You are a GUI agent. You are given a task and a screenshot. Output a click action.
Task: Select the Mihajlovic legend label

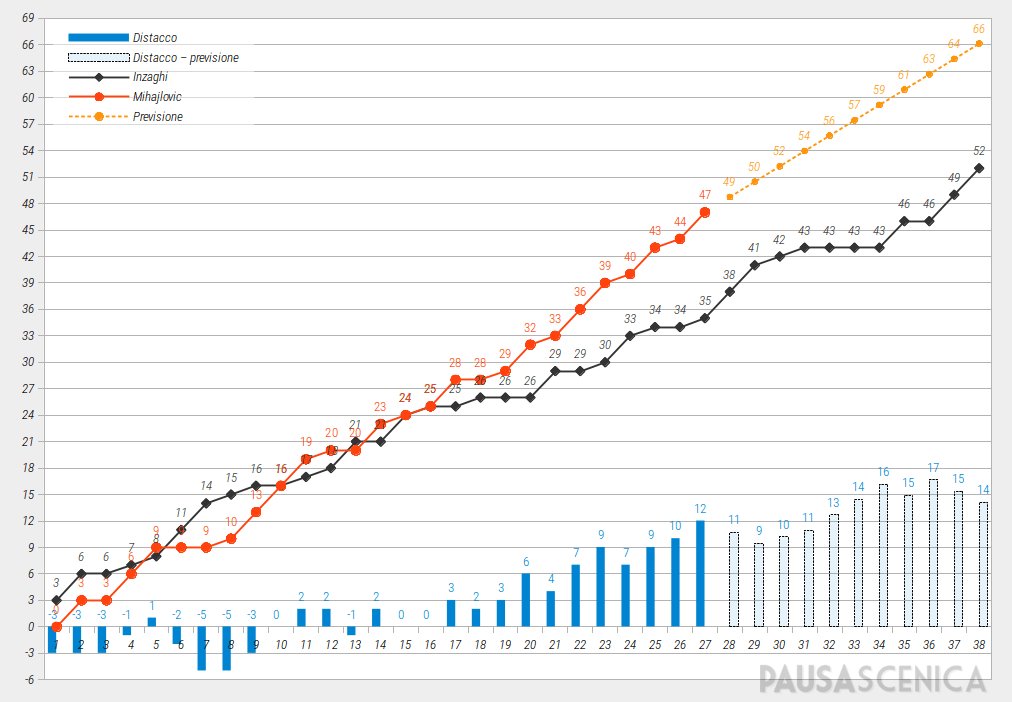157,97
